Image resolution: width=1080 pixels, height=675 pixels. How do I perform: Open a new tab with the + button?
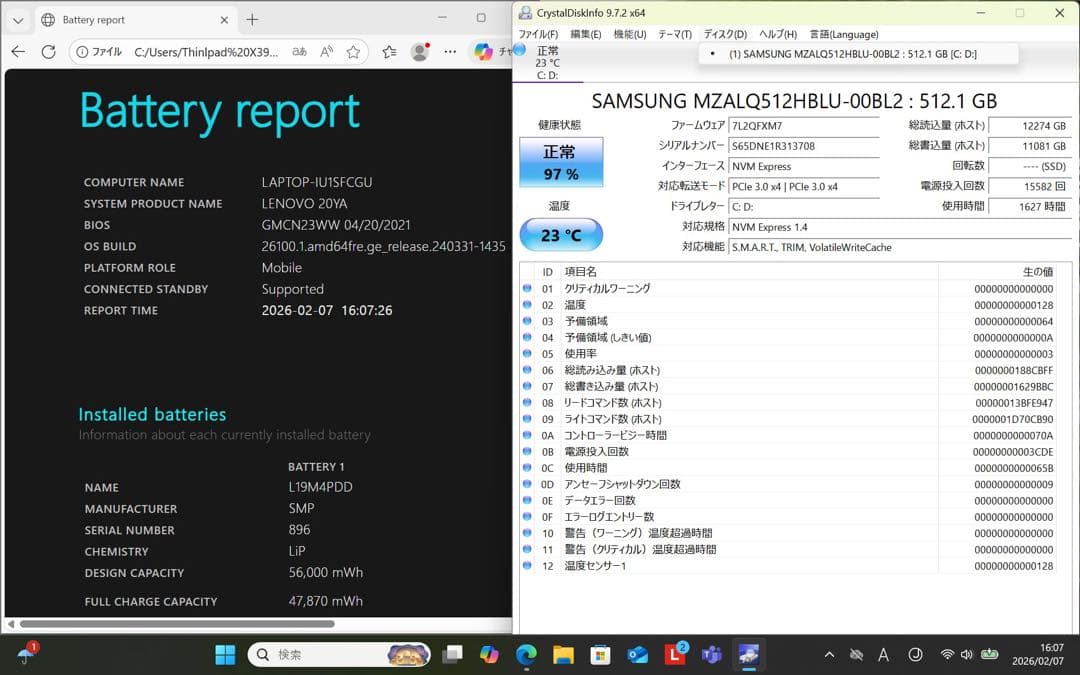[x=251, y=18]
